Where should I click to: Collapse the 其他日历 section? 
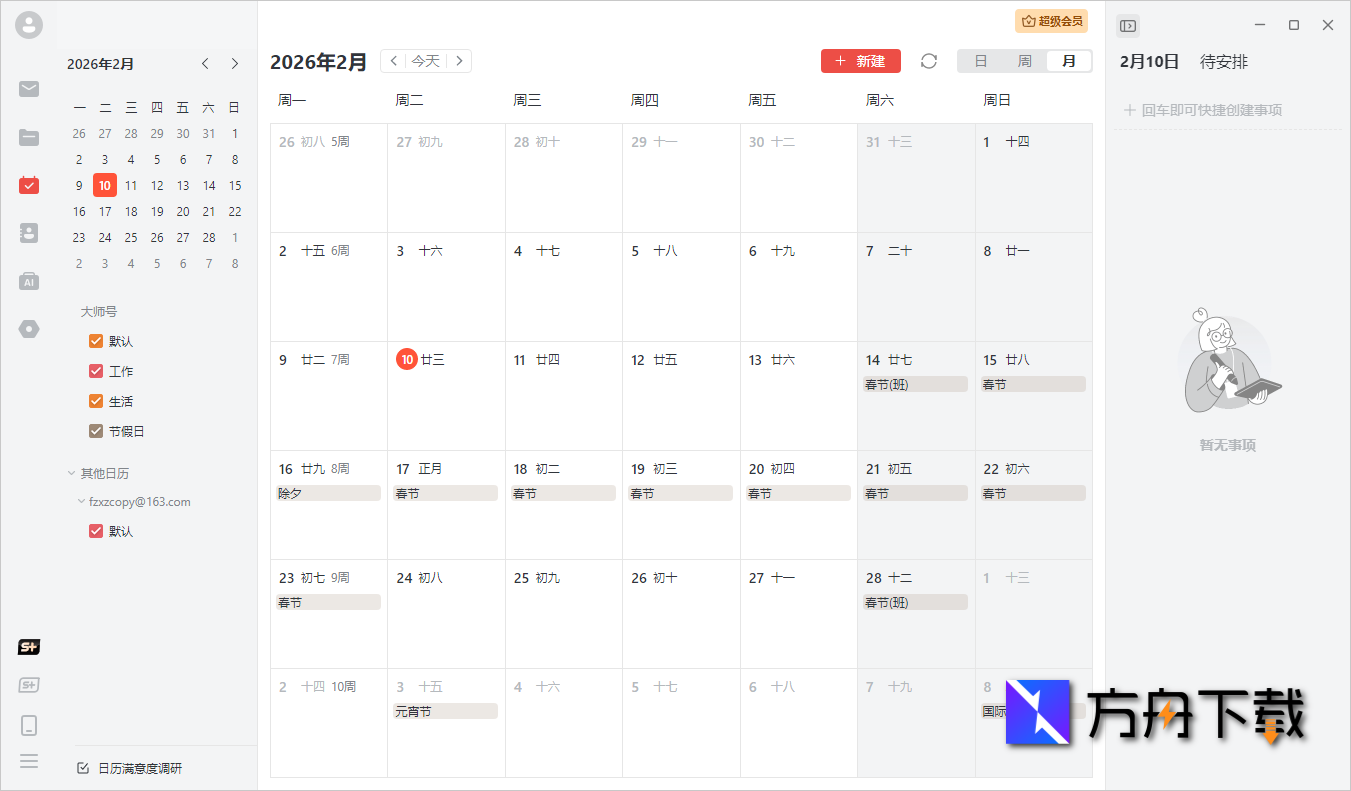pos(70,472)
